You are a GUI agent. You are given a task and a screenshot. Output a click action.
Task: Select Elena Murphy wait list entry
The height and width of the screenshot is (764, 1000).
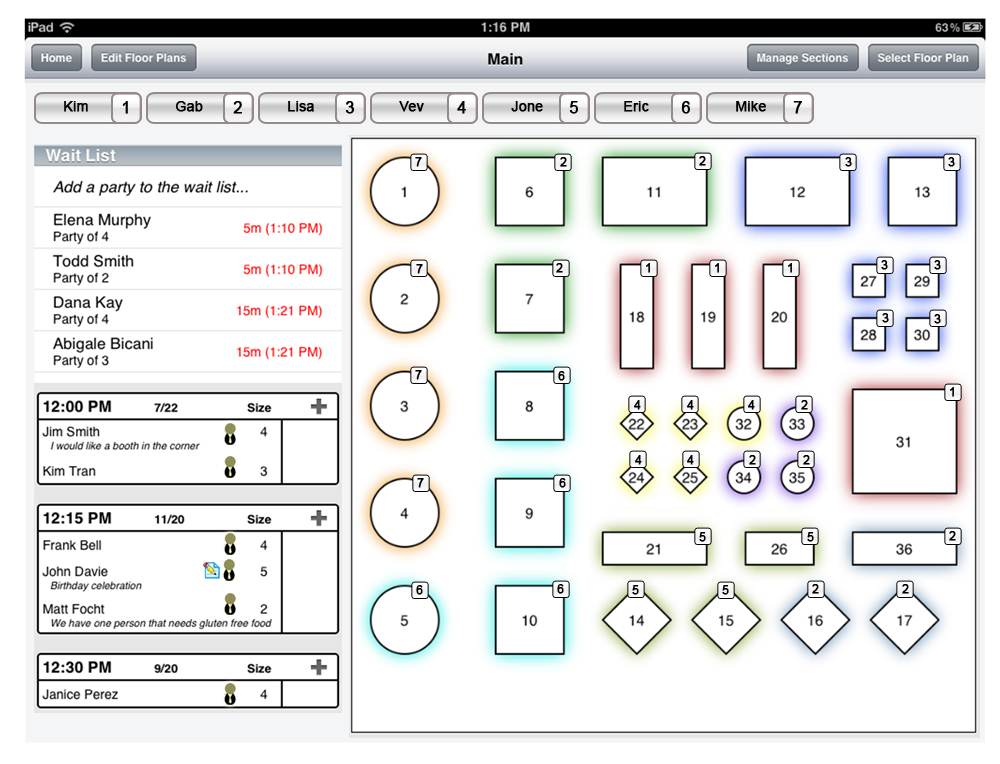tap(188, 228)
